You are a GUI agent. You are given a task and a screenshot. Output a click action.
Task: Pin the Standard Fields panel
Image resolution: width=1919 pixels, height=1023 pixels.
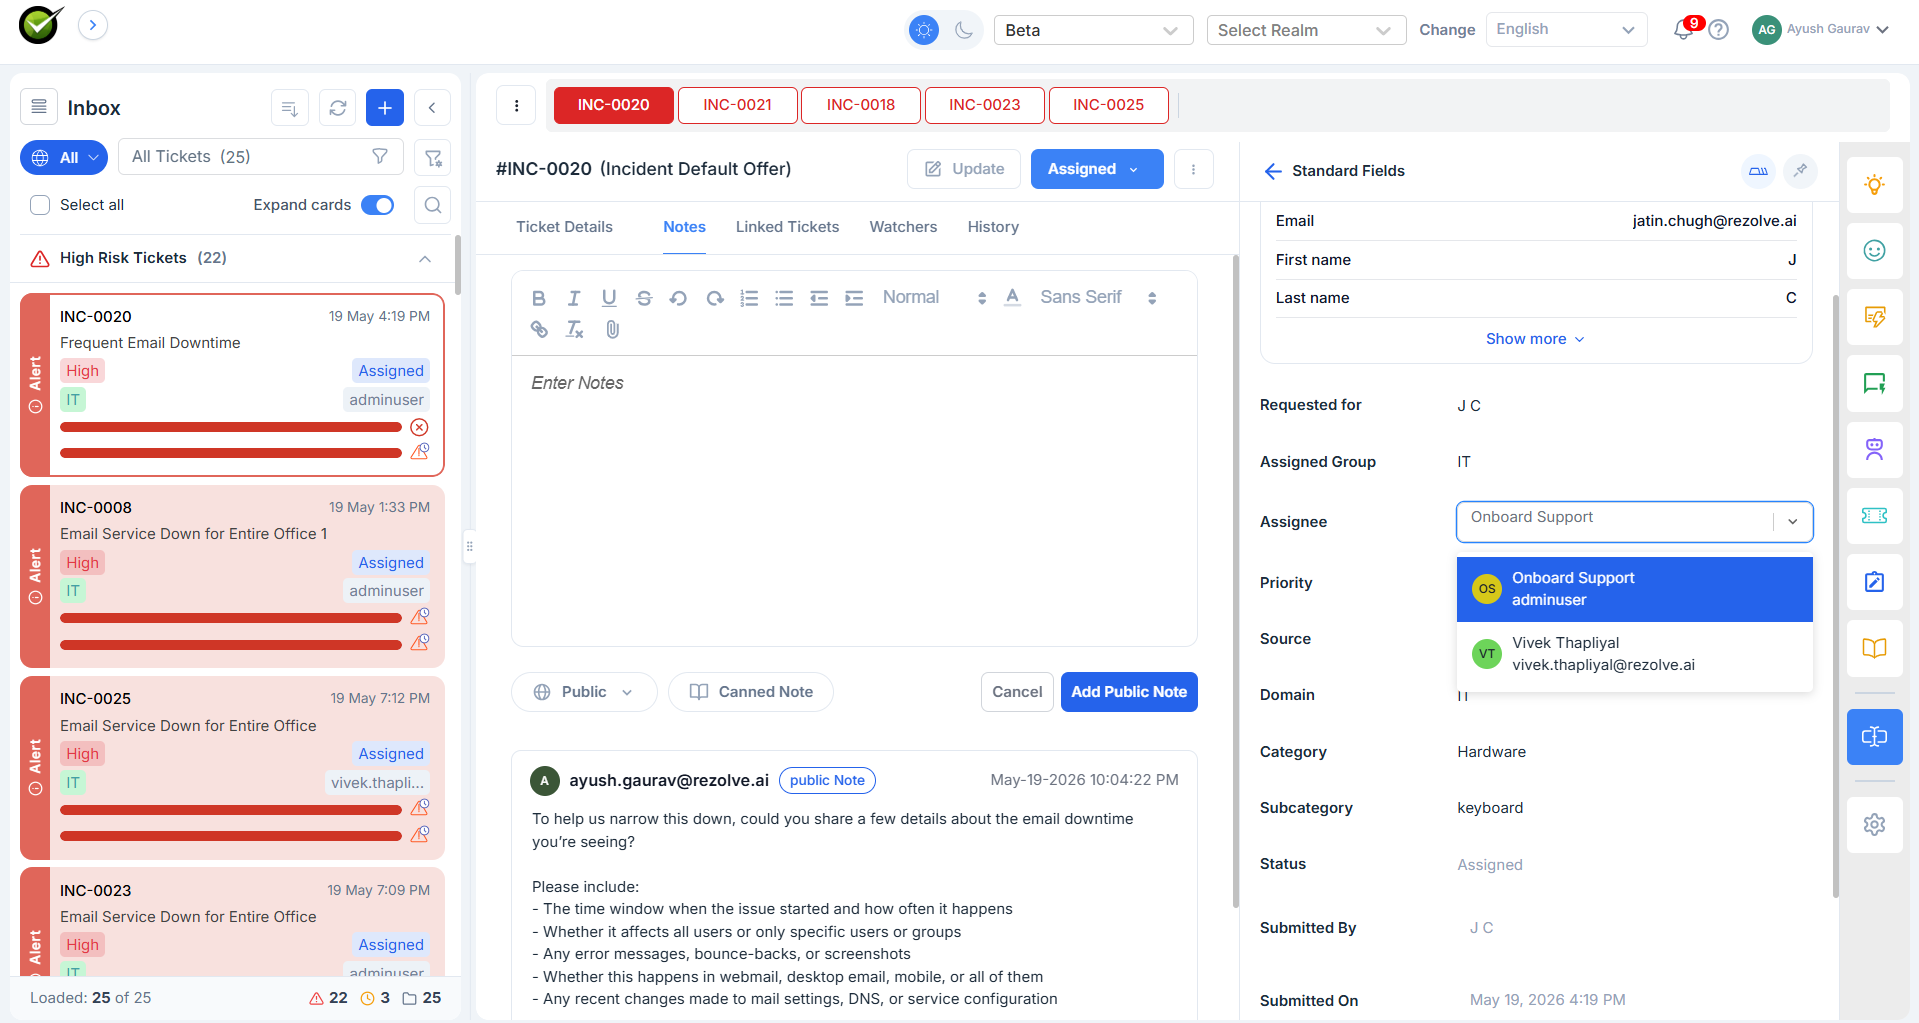tap(1800, 171)
